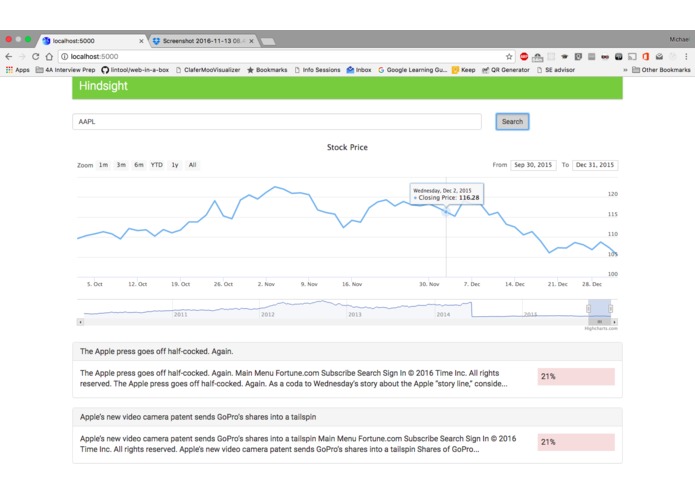The image size is (695, 494).
Task: Open 'Apple's new video camera patent' headline
Action: (x=198, y=417)
